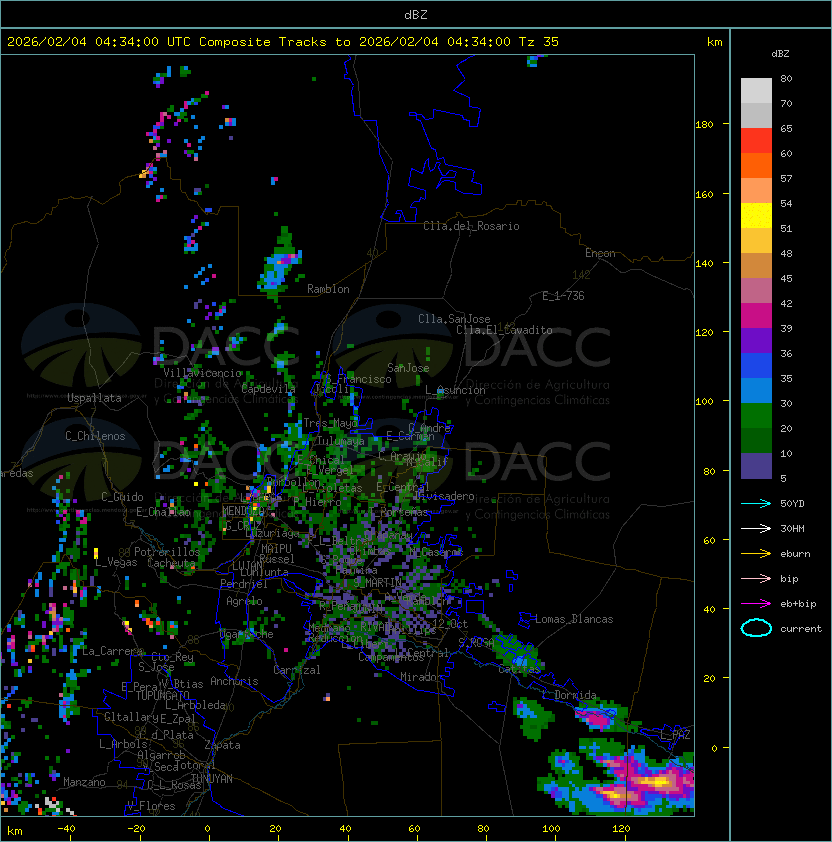
Task: Click the 'V_Flores' map label
Action: [151, 806]
